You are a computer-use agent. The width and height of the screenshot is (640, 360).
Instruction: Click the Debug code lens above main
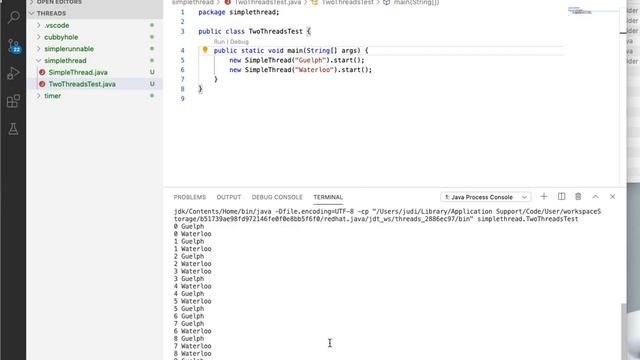239,42
